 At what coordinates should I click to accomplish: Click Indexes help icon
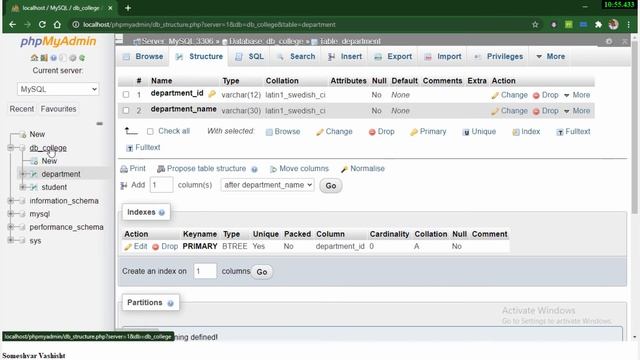[162, 212]
